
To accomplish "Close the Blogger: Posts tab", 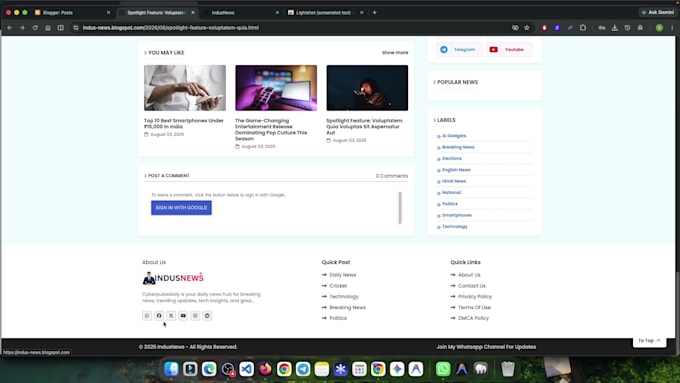I will tap(108, 13).
